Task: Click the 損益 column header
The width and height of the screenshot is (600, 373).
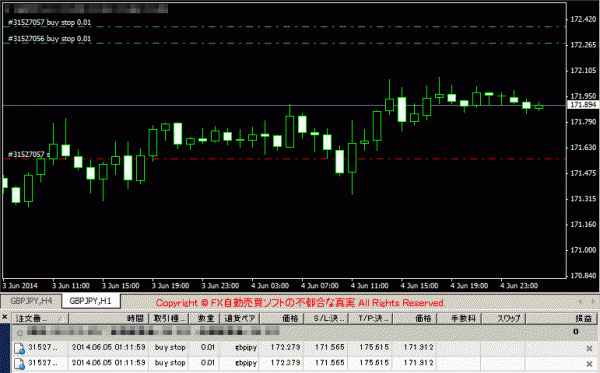Action: click(561, 318)
